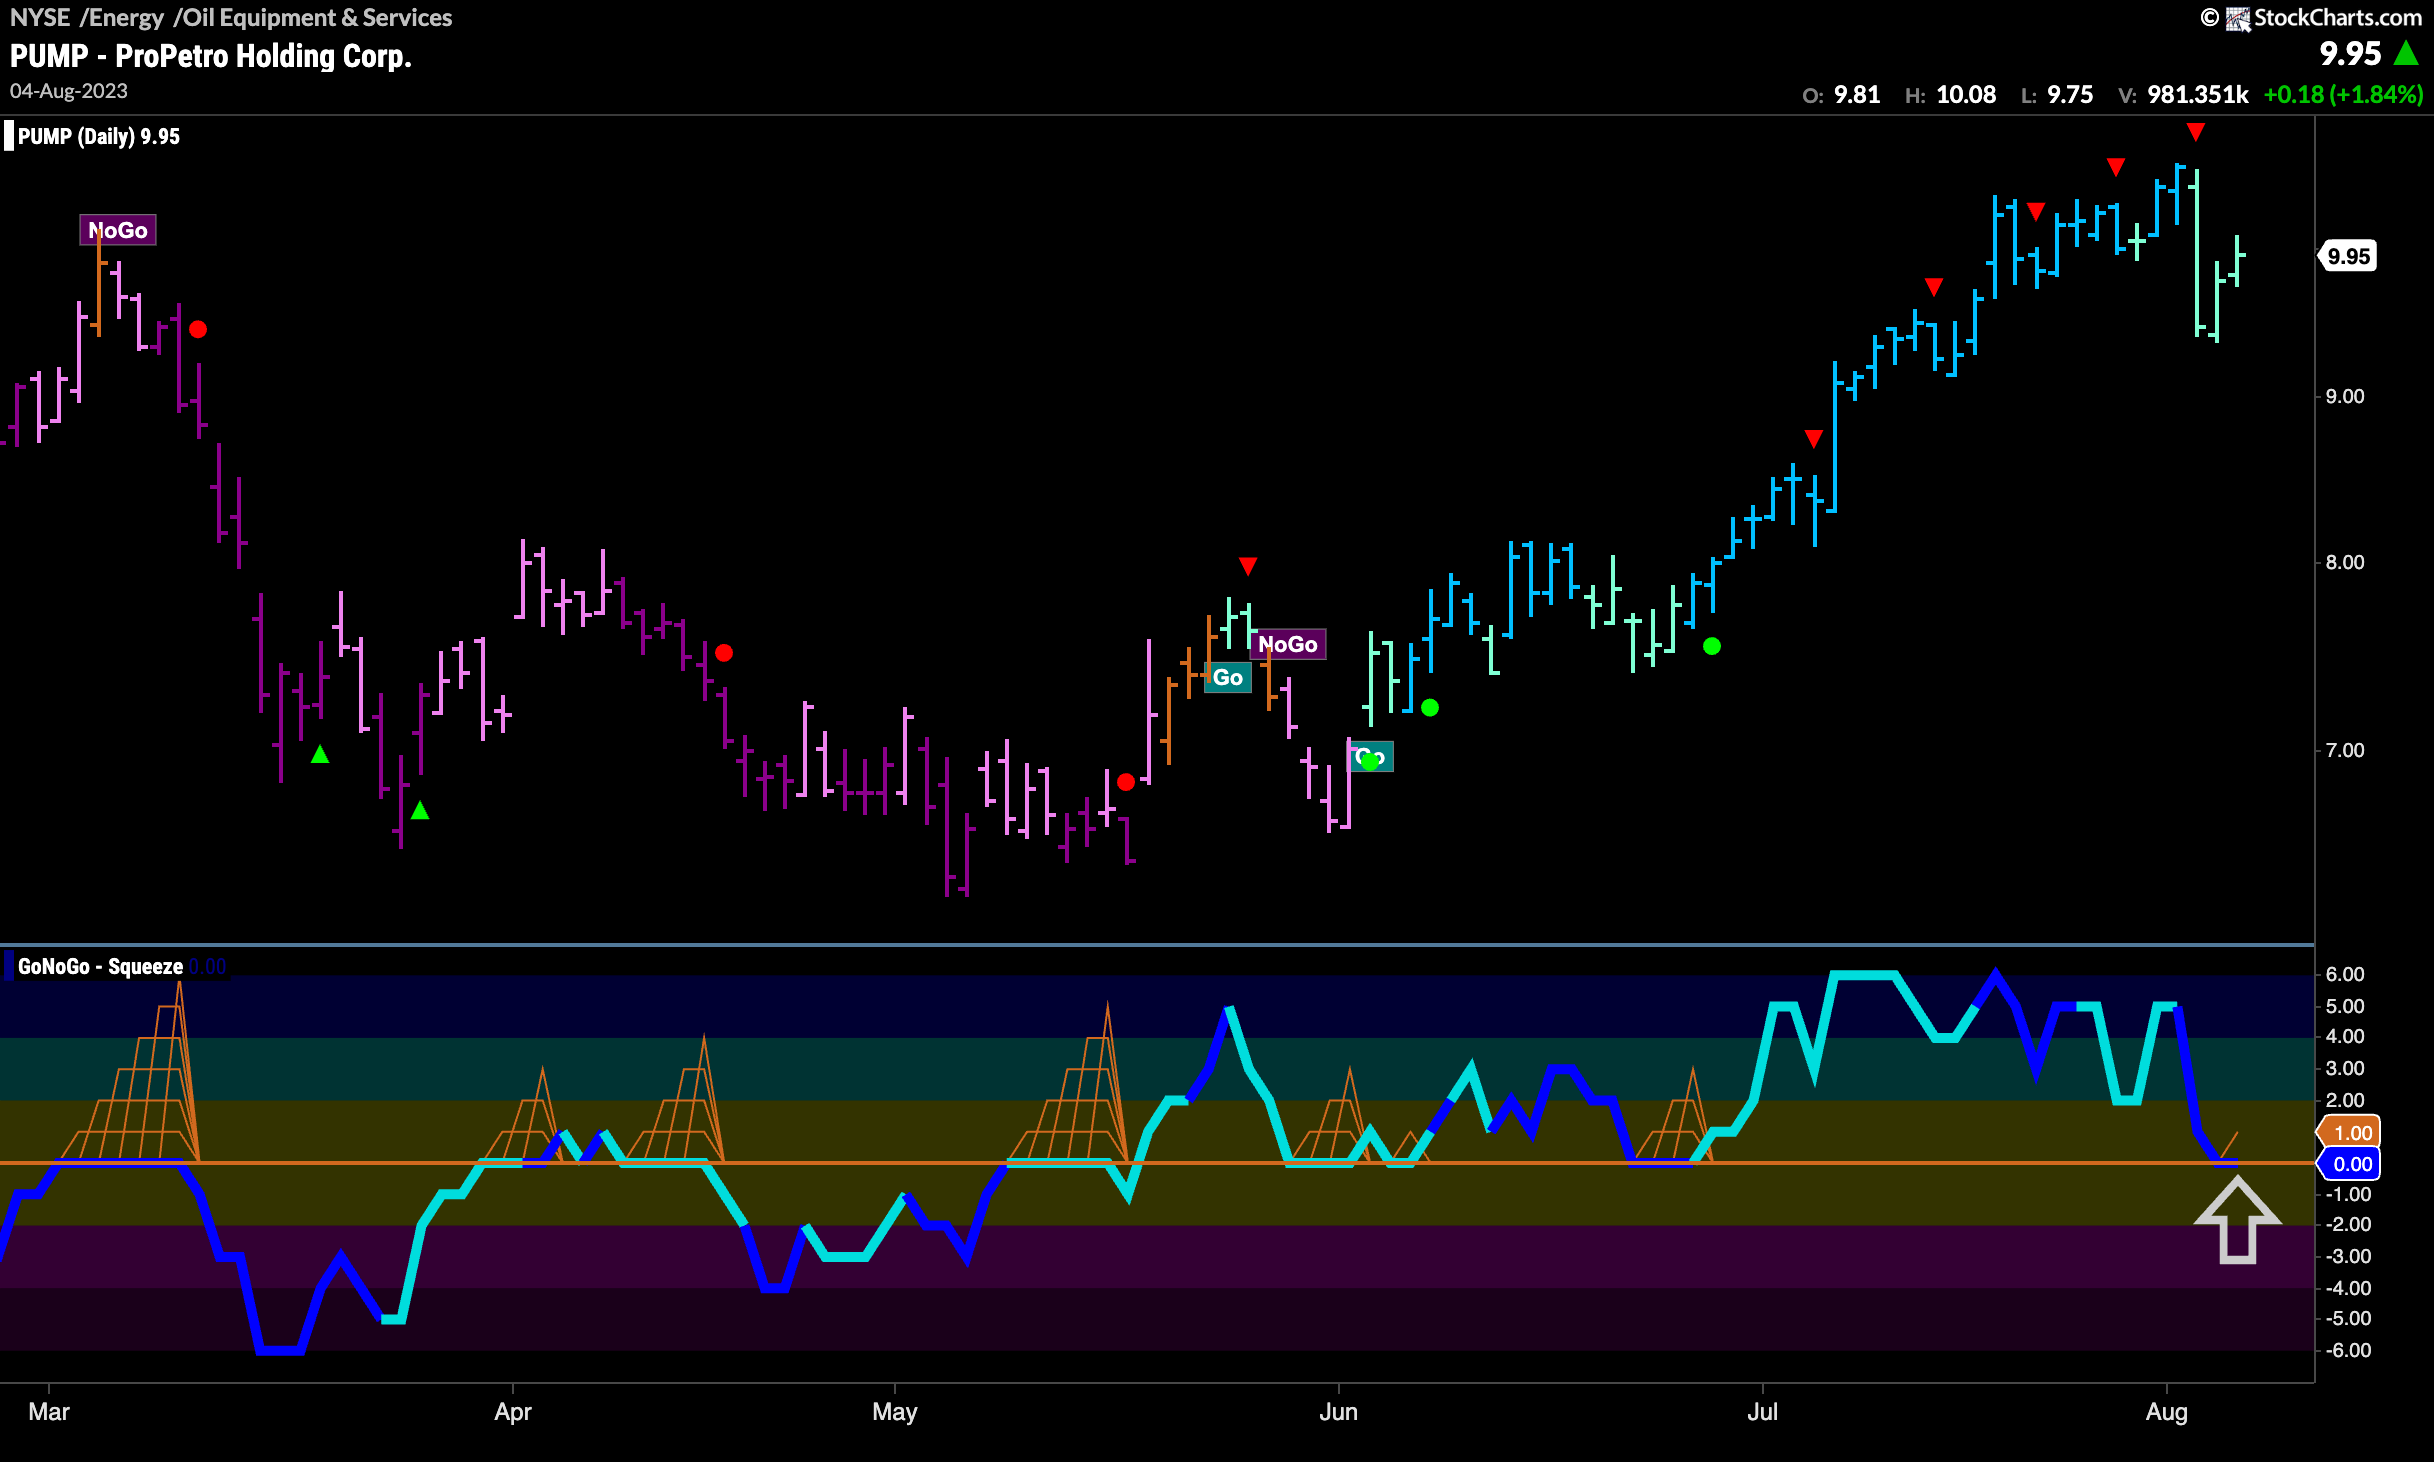2434x1462 pixels.
Task: Click the Jun label on the date axis
Action: click(1338, 1412)
